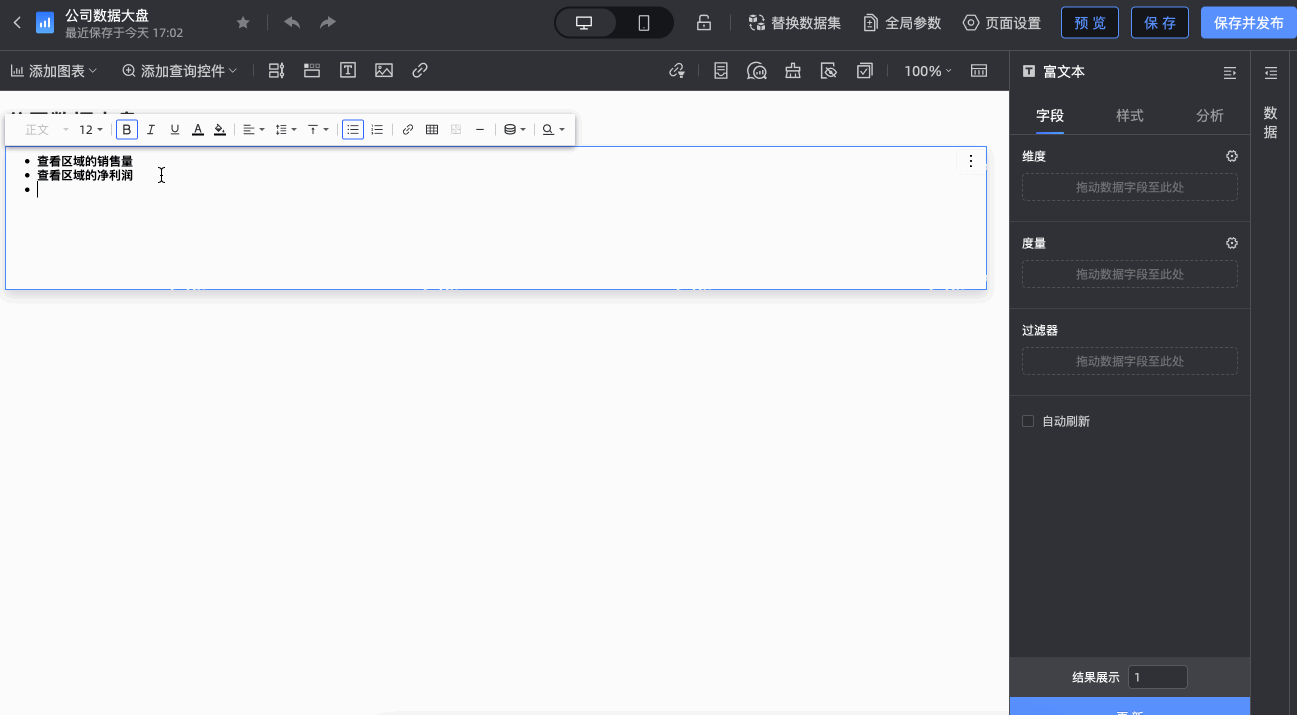Switch to desktop layout view
The image size is (1297, 715).
pos(585,23)
